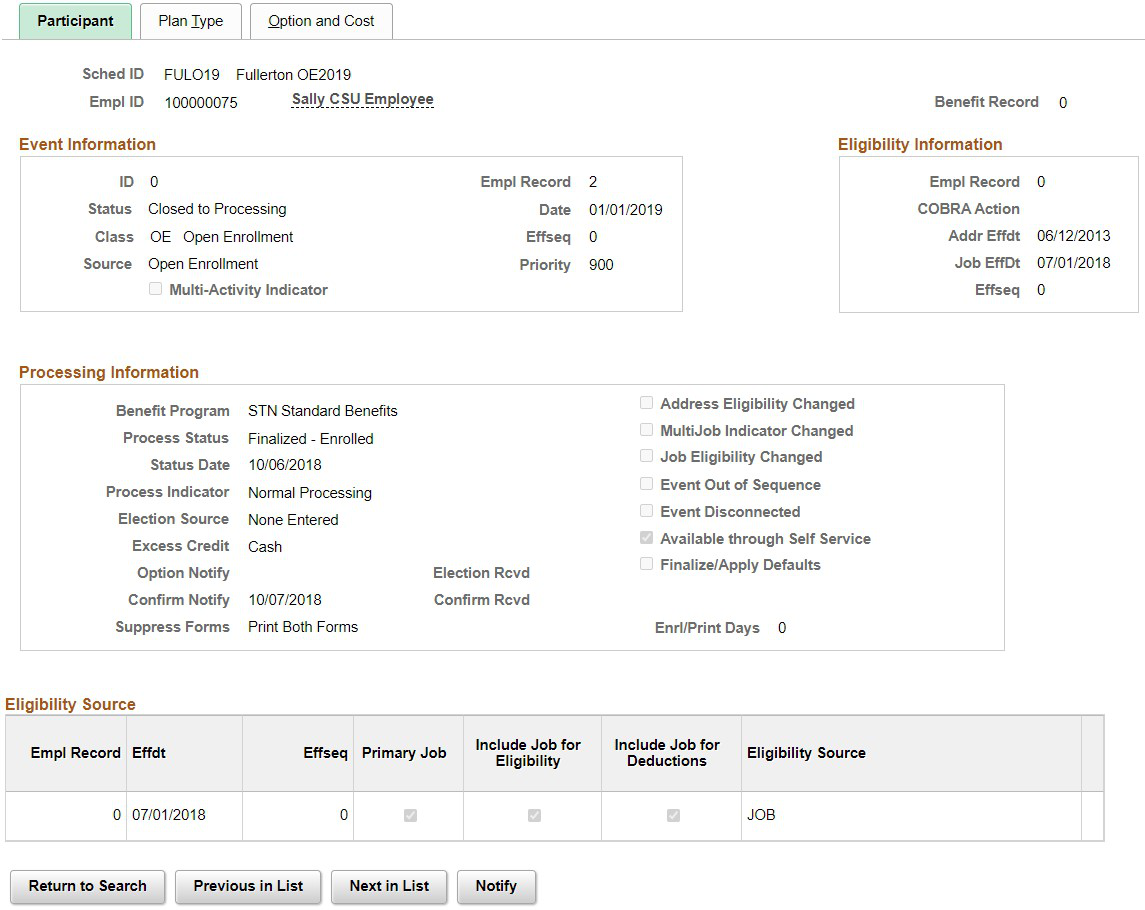Toggle Primary Job checkbox in table row
The width and height of the screenshot is (1145, 910).
click(x=410, y=815)
